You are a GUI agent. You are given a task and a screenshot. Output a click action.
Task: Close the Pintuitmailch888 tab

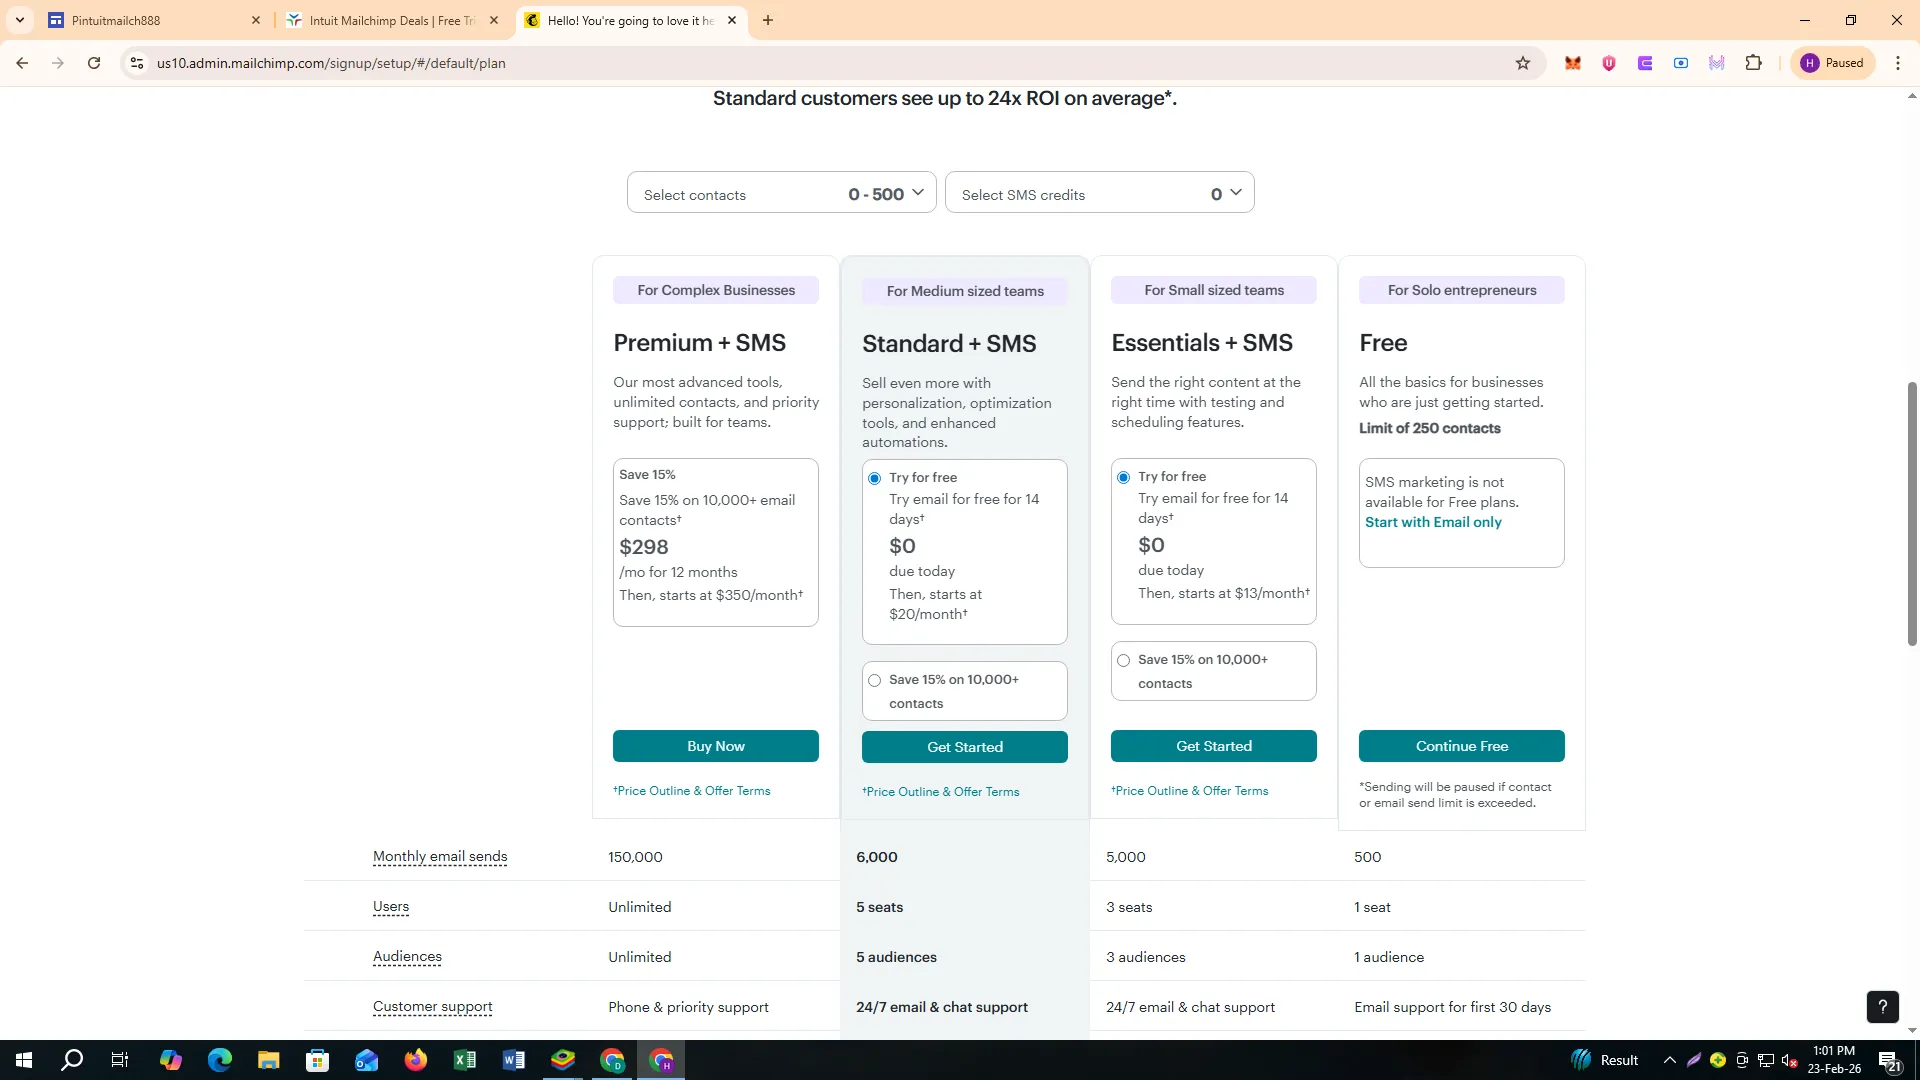point(256,20)
